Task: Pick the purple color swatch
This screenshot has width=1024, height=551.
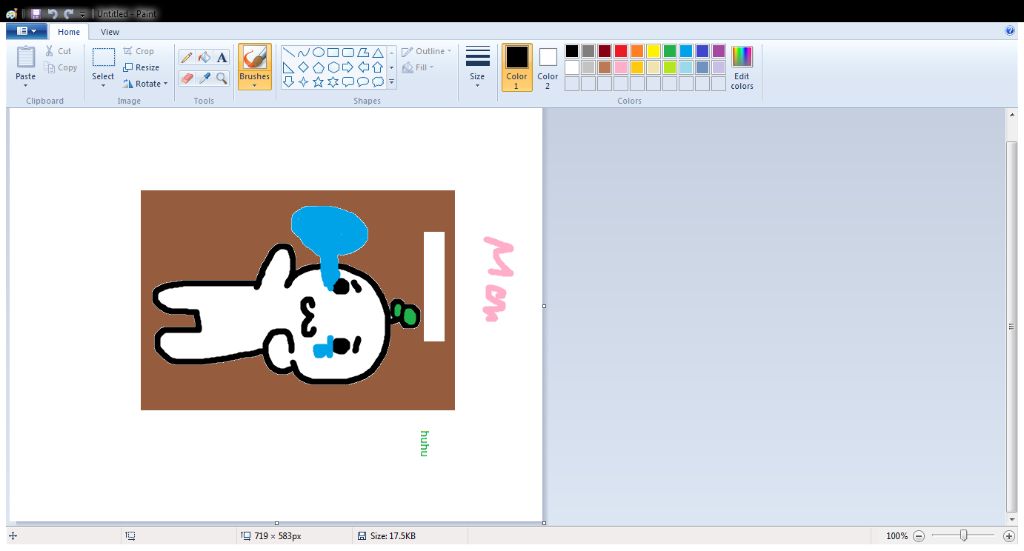Action: 718,51
